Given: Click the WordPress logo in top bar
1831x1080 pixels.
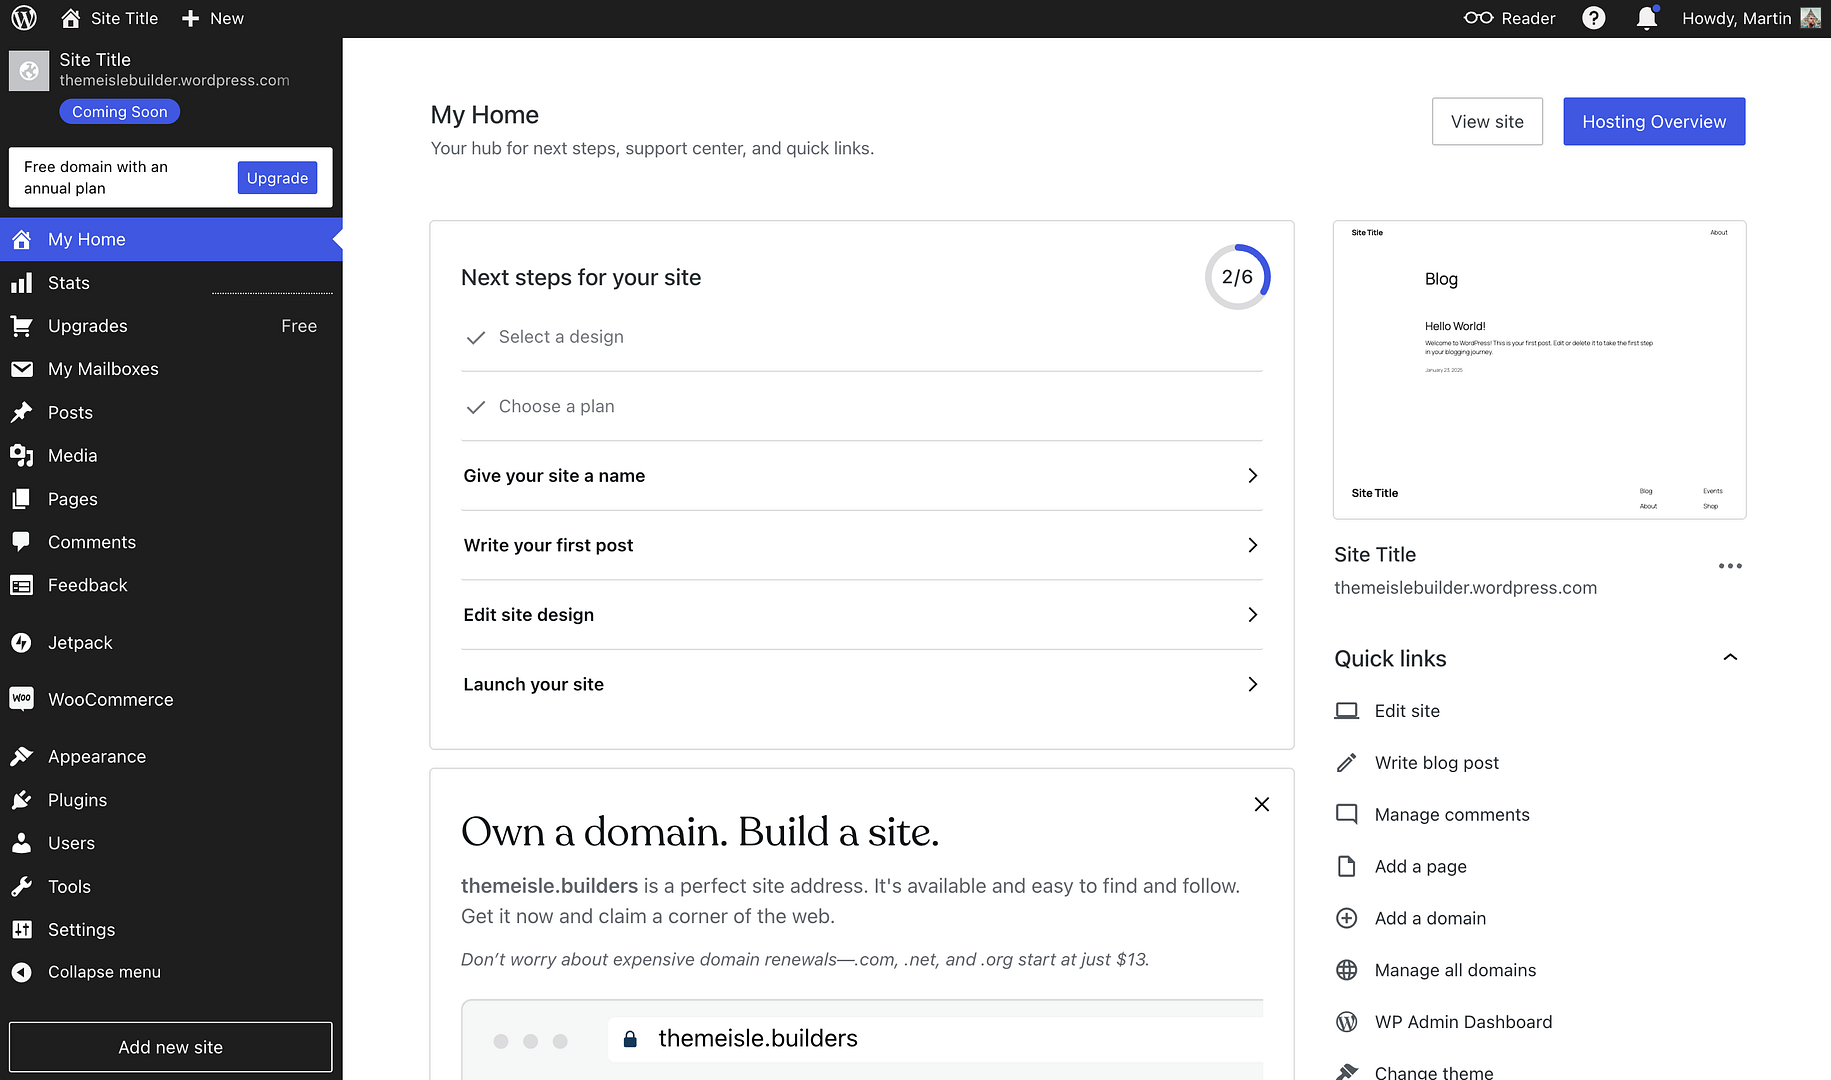Looking at the screenshot, I should click(23, 17).
